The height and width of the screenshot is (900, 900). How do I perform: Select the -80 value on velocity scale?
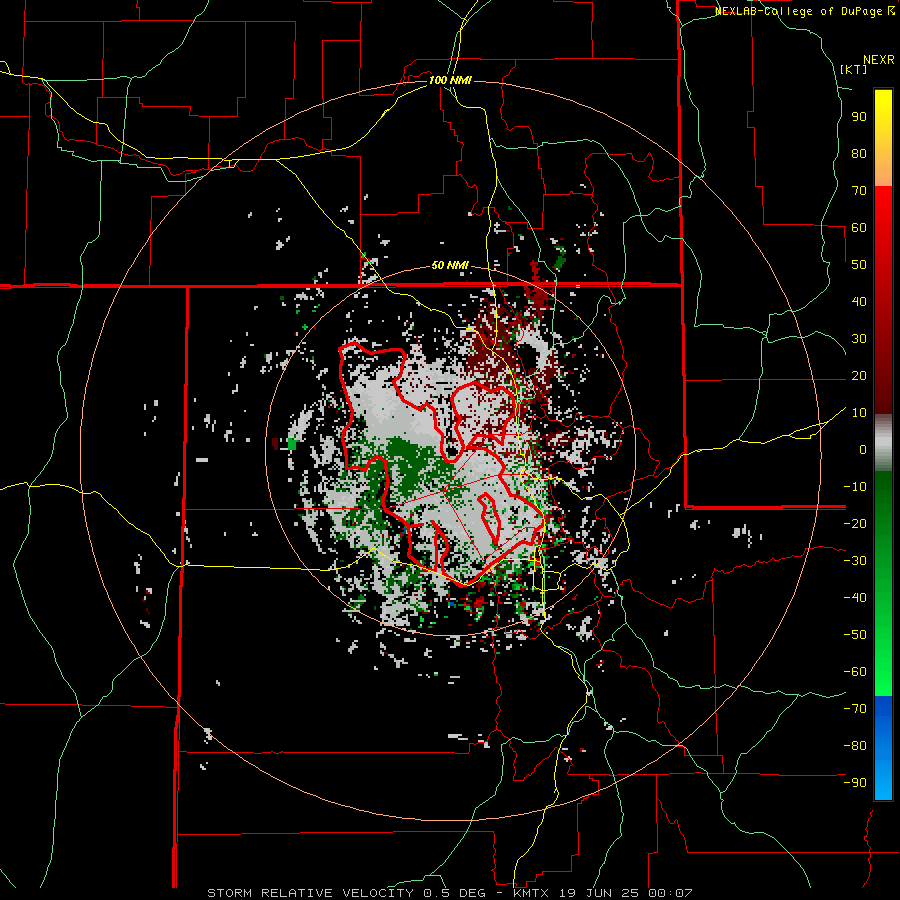point(855,746)
